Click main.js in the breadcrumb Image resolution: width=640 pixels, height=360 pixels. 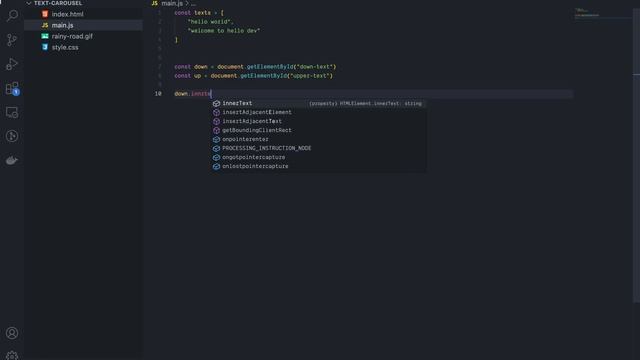pyautogui.click(x=172, y=3)
